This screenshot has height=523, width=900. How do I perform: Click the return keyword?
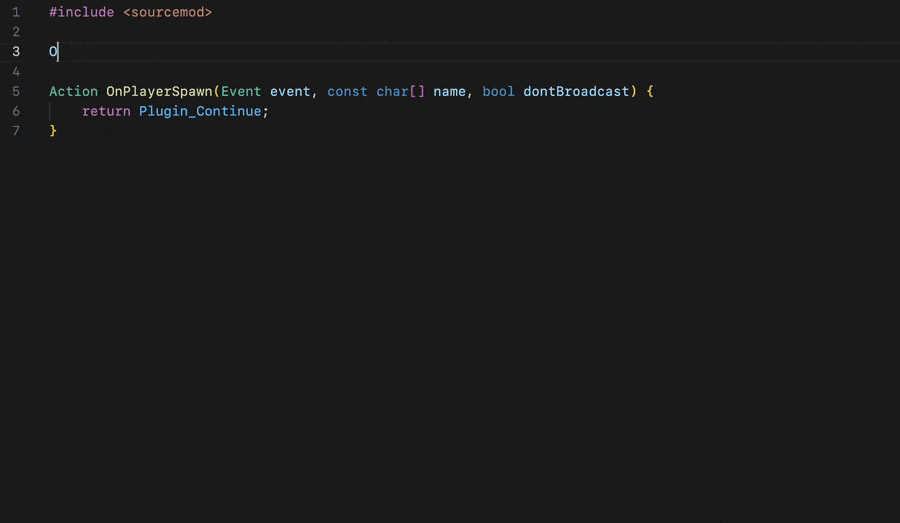tap(106, 111)
